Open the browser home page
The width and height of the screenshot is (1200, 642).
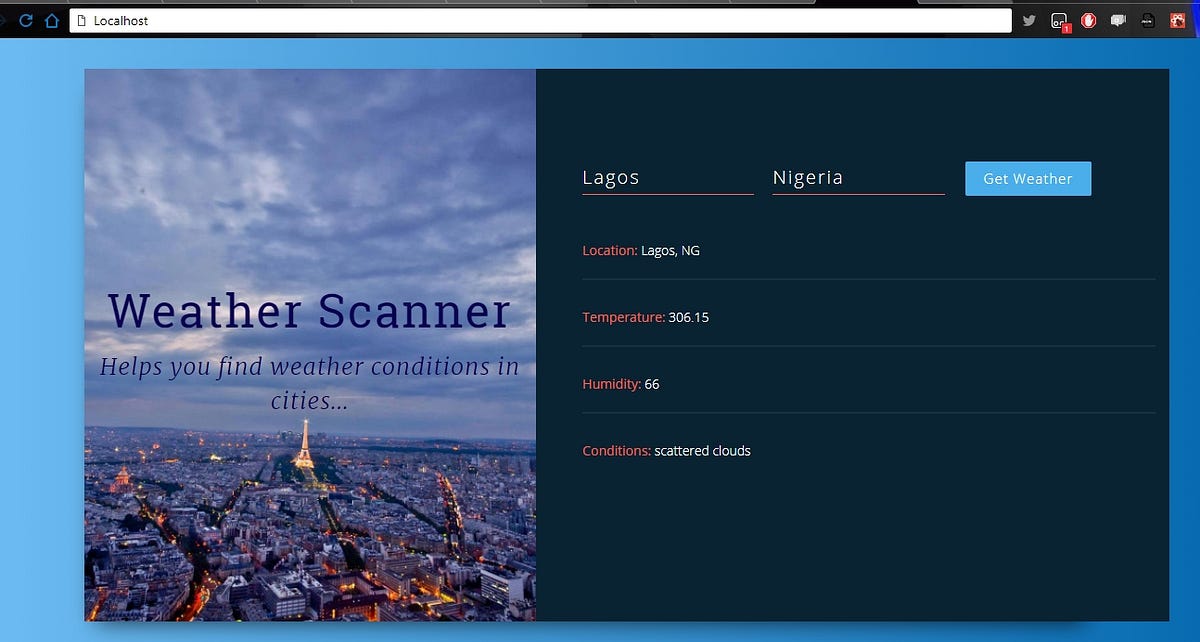(x=52, y=20)
